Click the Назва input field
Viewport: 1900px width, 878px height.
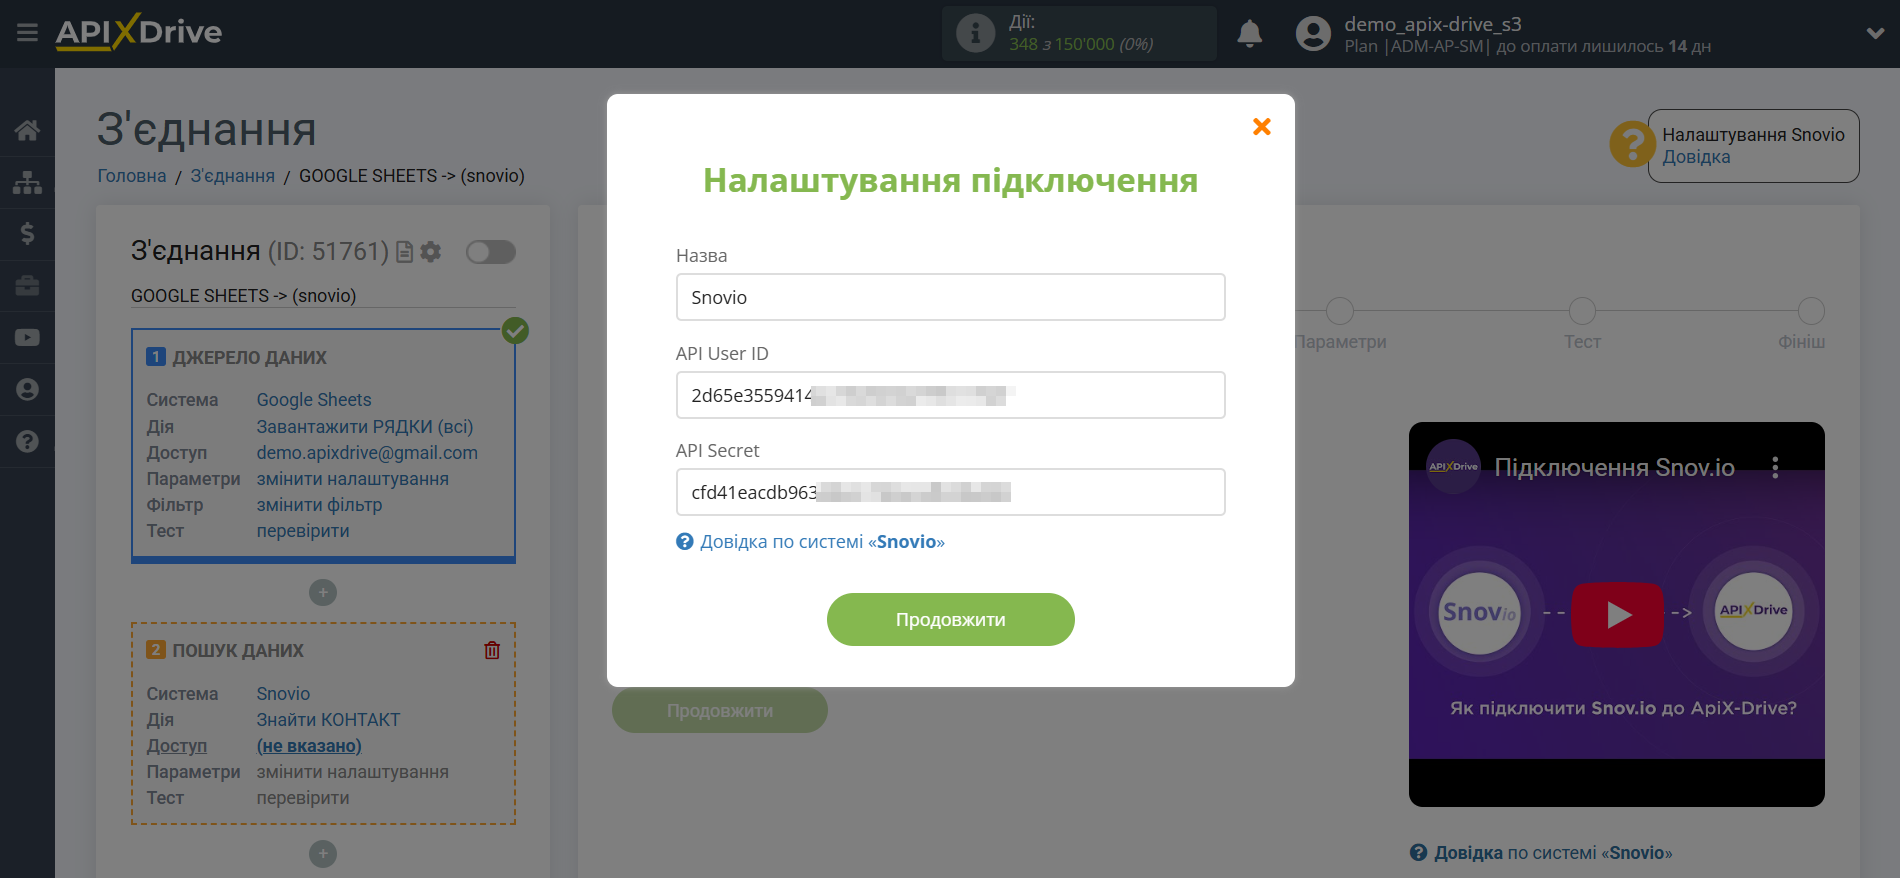click(950, 297)
